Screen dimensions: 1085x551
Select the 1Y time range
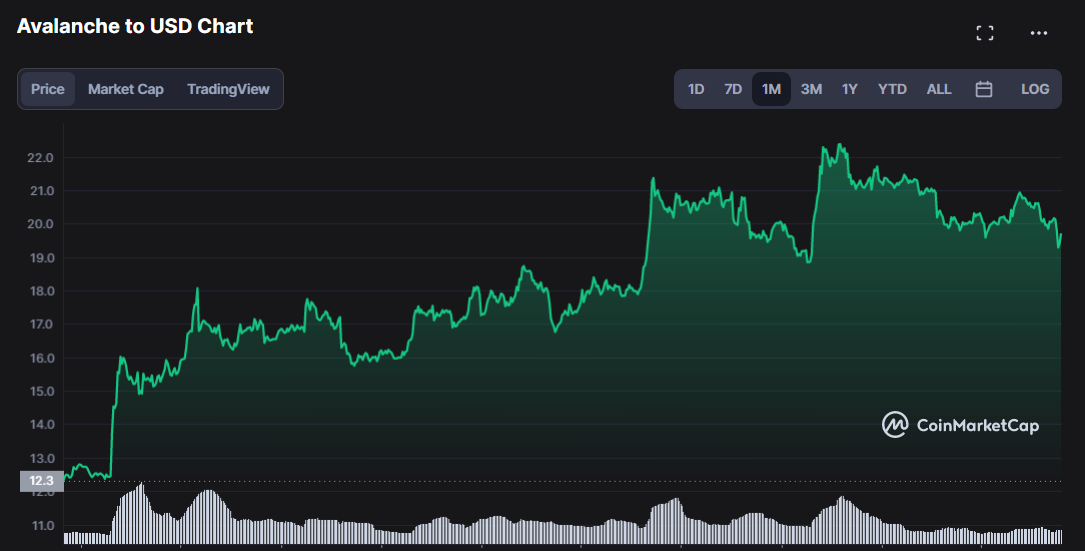tap(850, 89)
